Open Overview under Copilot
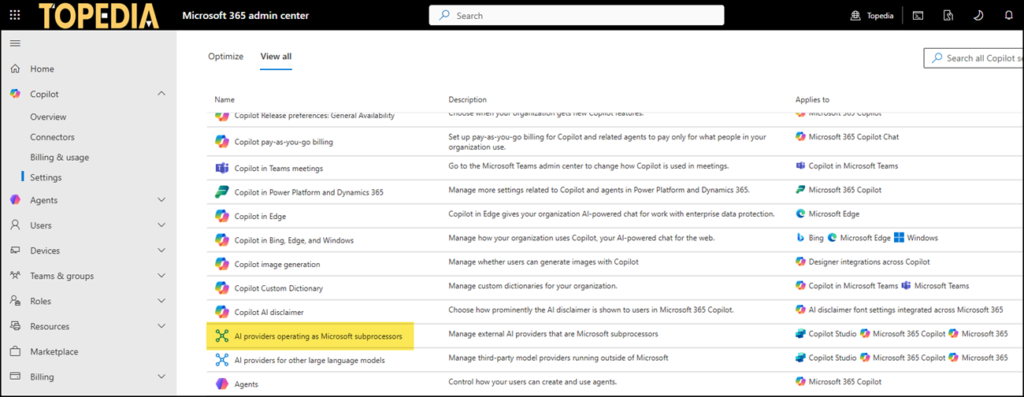 (x=48, y=117)
